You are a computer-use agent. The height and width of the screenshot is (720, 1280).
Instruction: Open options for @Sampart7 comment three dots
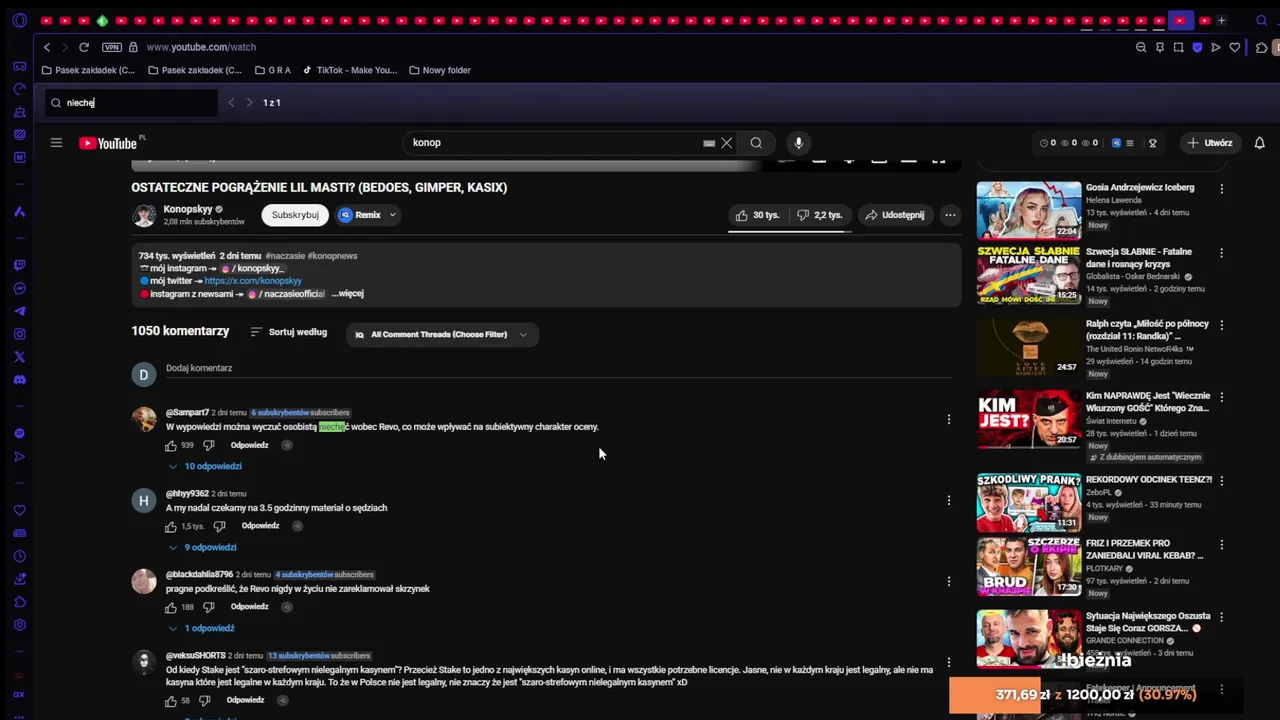point(949,419)
